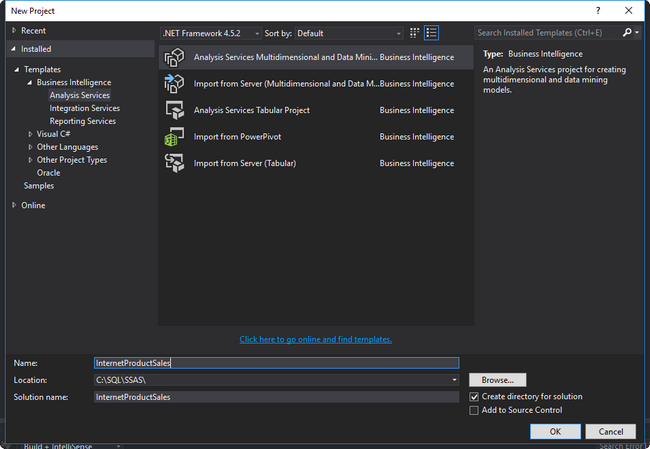Expand the Other Project Types node

[x=30, y=160]
